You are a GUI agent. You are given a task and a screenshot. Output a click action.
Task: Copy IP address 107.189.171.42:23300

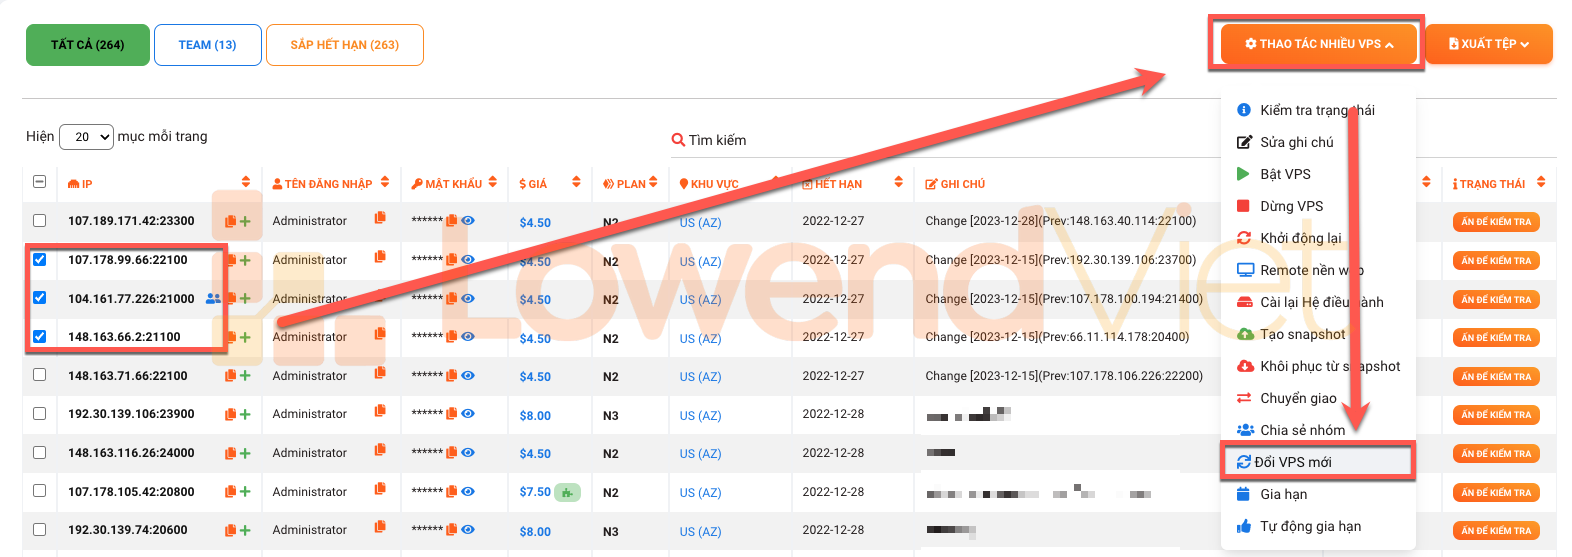click(x=231, y=221)
